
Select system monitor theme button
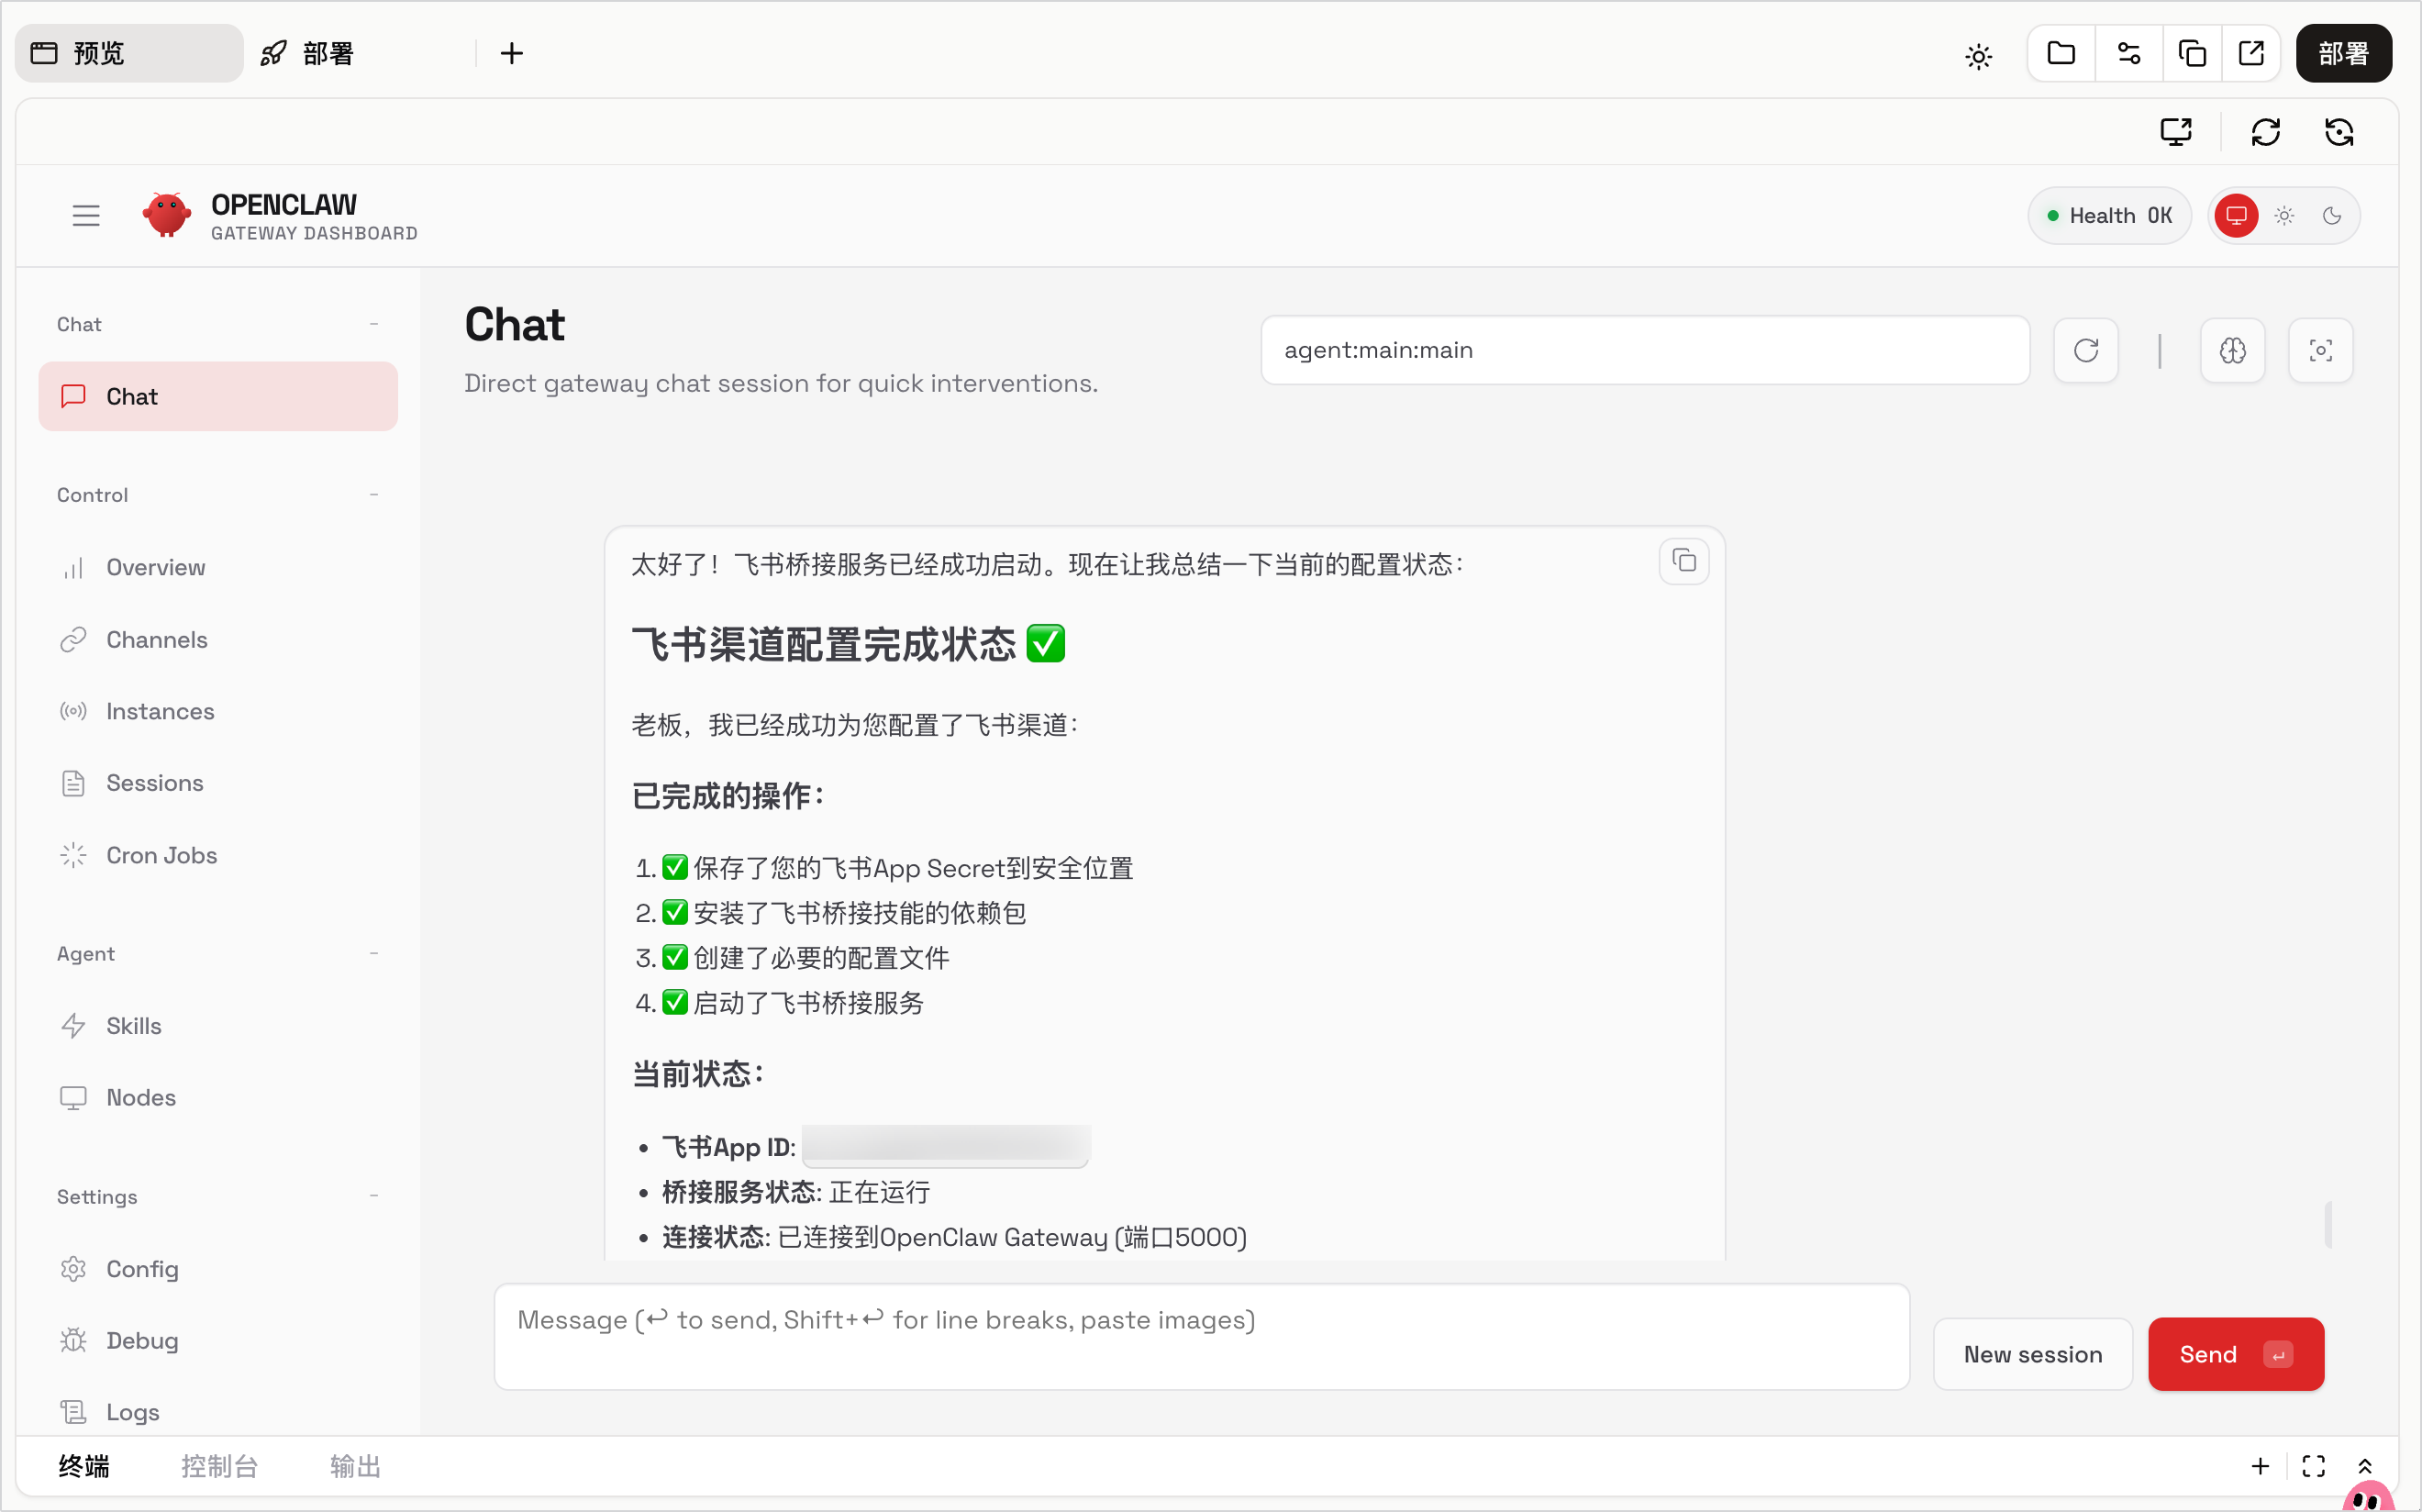coord(2235,216)
